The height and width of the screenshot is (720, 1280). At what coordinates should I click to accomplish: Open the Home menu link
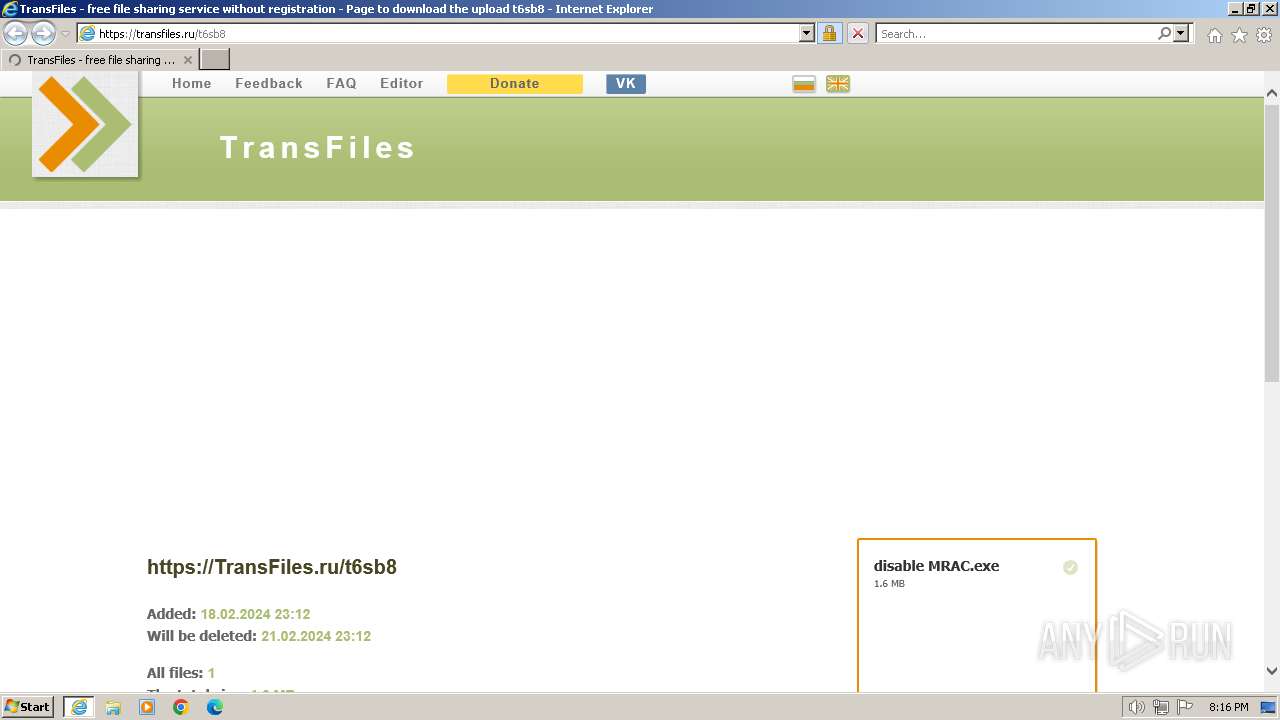pyautogui.click(x=192, y=83)
